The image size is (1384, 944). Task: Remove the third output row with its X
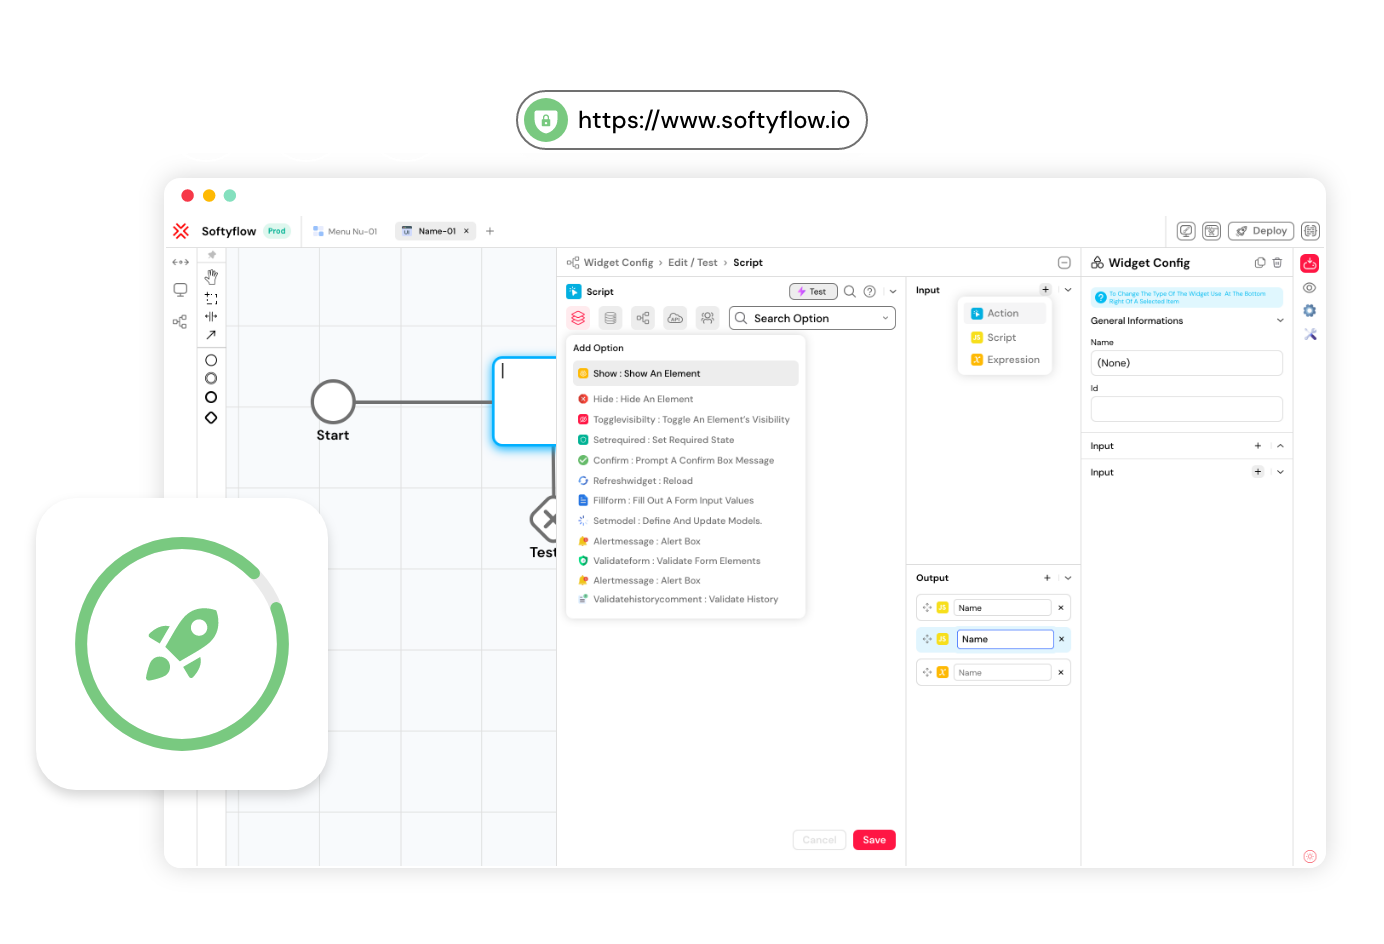pyautogui.click(x=1061, y=673)
